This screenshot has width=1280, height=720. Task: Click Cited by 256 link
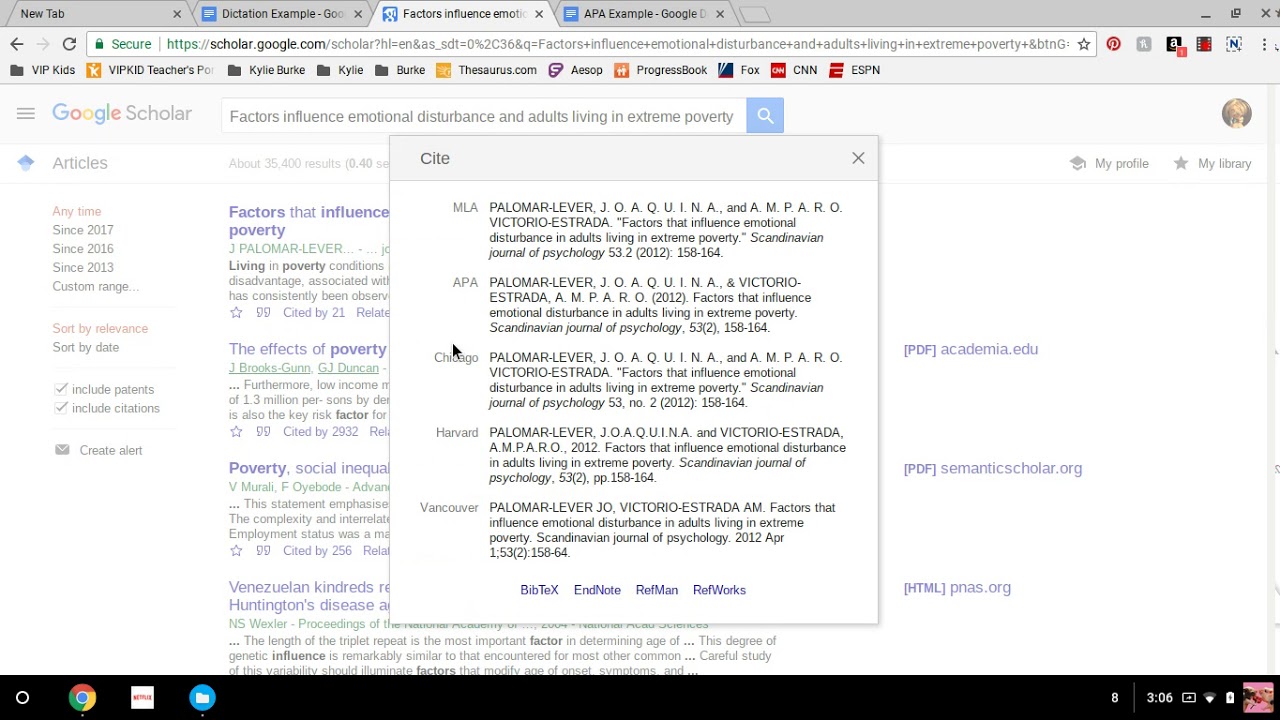(x=317, y=551)
